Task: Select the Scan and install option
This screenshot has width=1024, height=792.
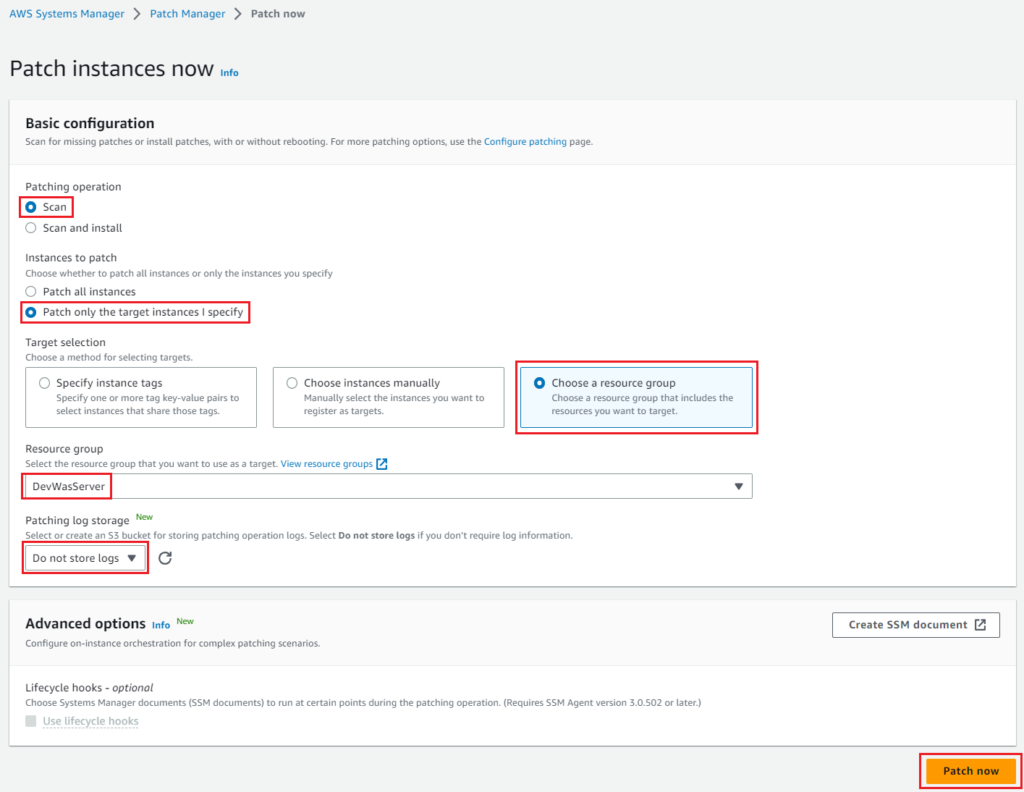Action: [x=31, y=228]
